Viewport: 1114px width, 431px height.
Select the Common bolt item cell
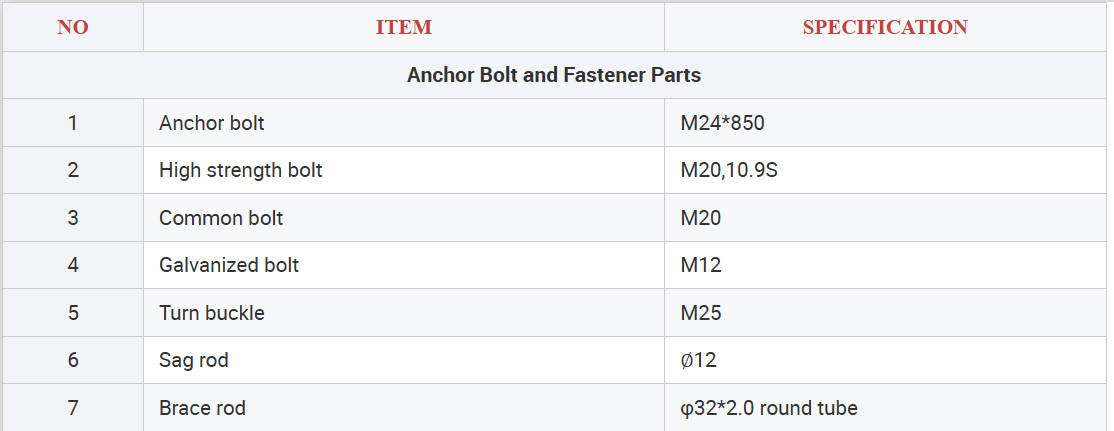(221, 218)
